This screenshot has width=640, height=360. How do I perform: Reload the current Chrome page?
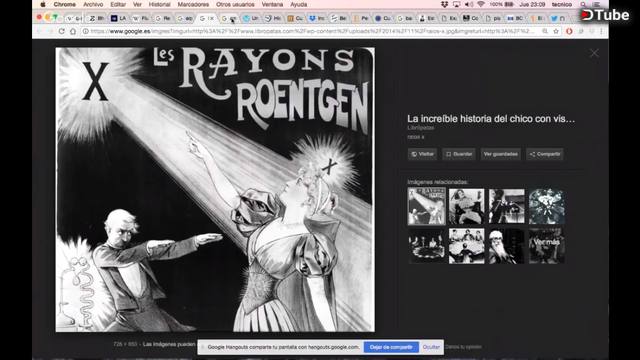click(x=62, y=31)
